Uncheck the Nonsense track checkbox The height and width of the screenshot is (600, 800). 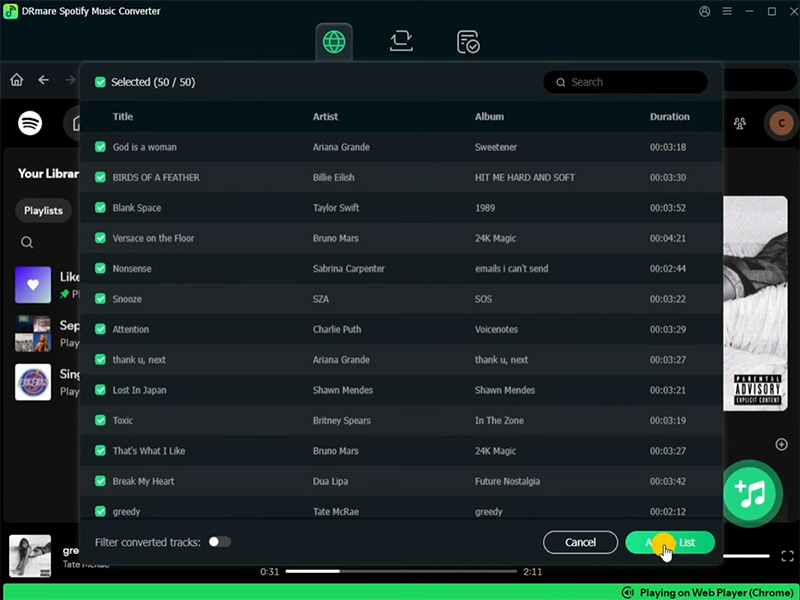tap(100, 268)
